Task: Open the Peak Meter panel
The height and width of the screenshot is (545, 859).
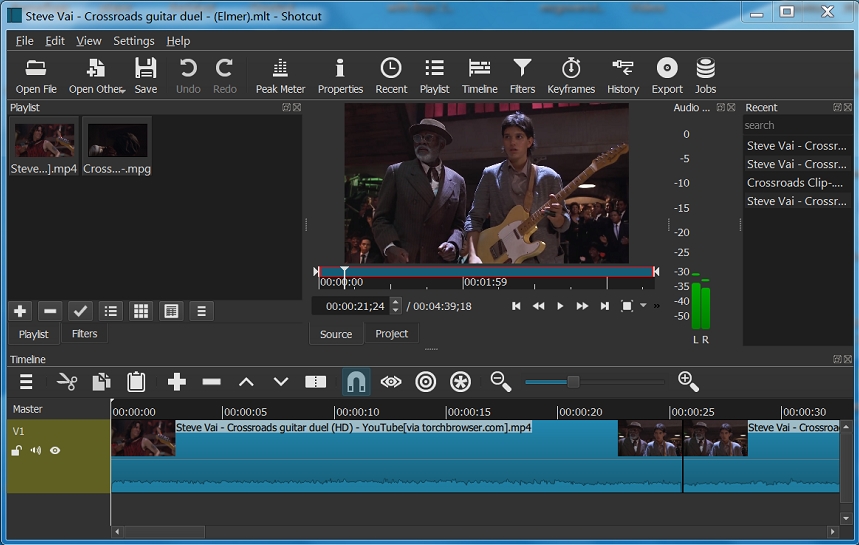Action: coord(280,76)
